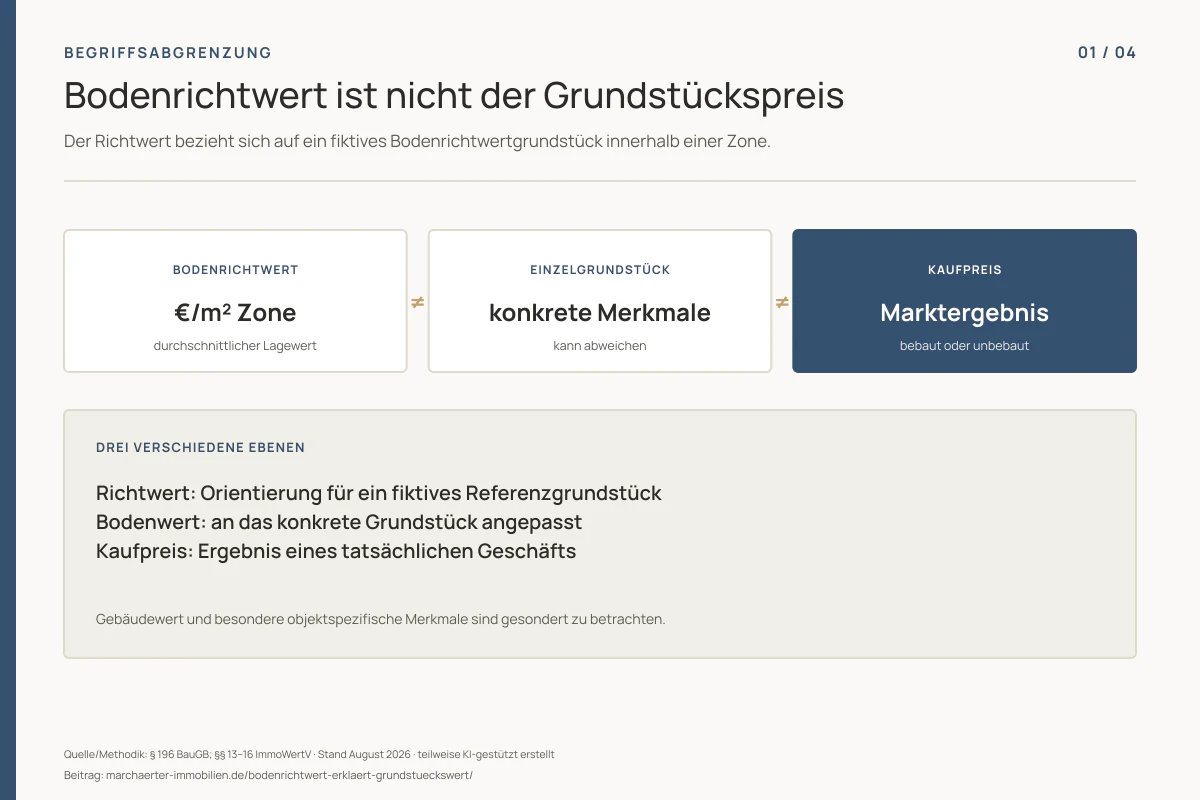Click the not-equal sign after Bodenrichtwert card
This screenshot has width=1200, height=800.
(x=418, y=302)
